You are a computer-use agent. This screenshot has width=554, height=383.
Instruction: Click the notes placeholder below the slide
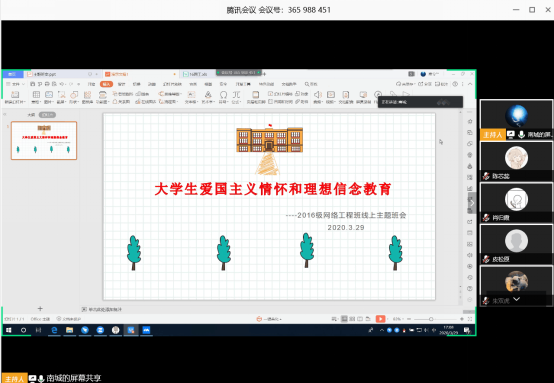pyautogui.click(x=102, y=310)
